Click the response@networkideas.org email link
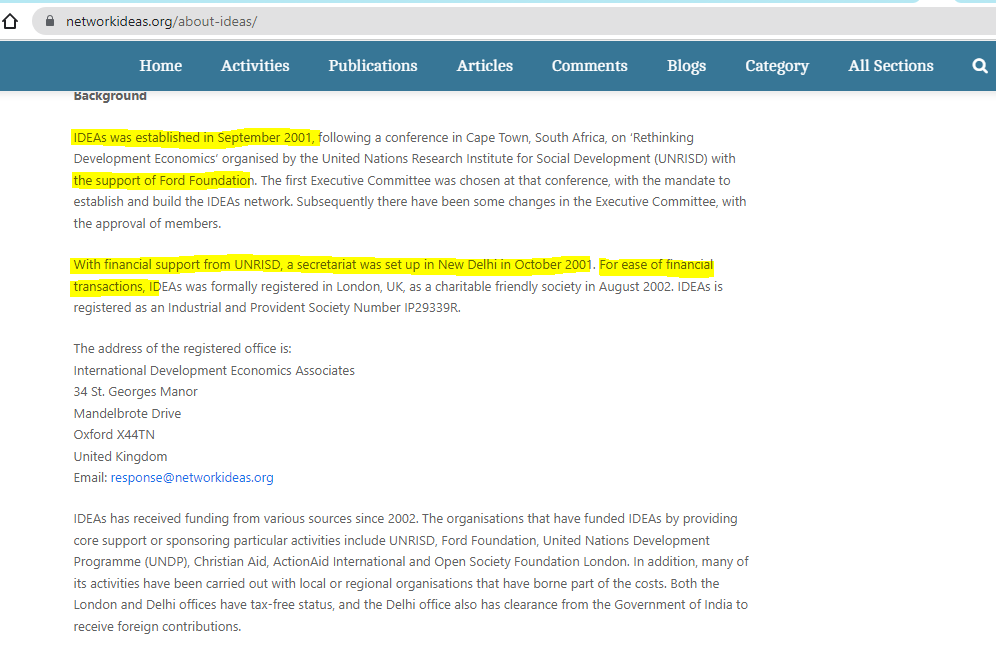Image resolution: width=996 pixels, height=660 pixels. [192, 478]
